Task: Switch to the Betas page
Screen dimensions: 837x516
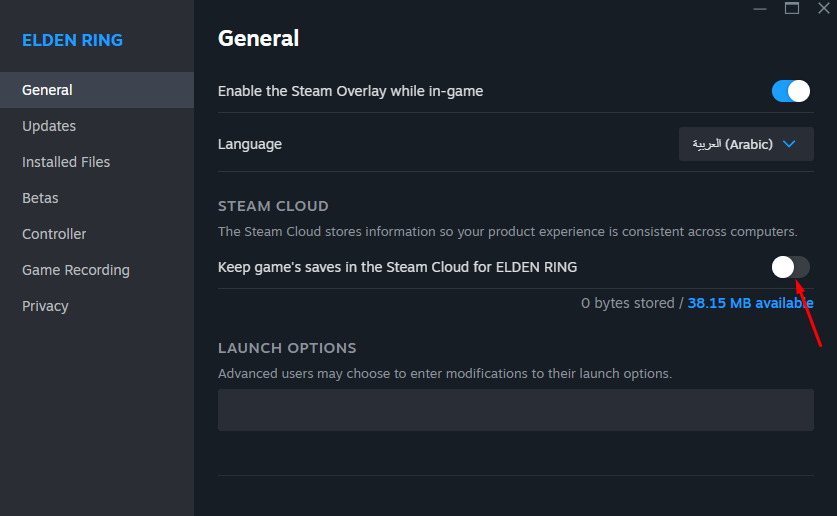Action: [40, 198]
